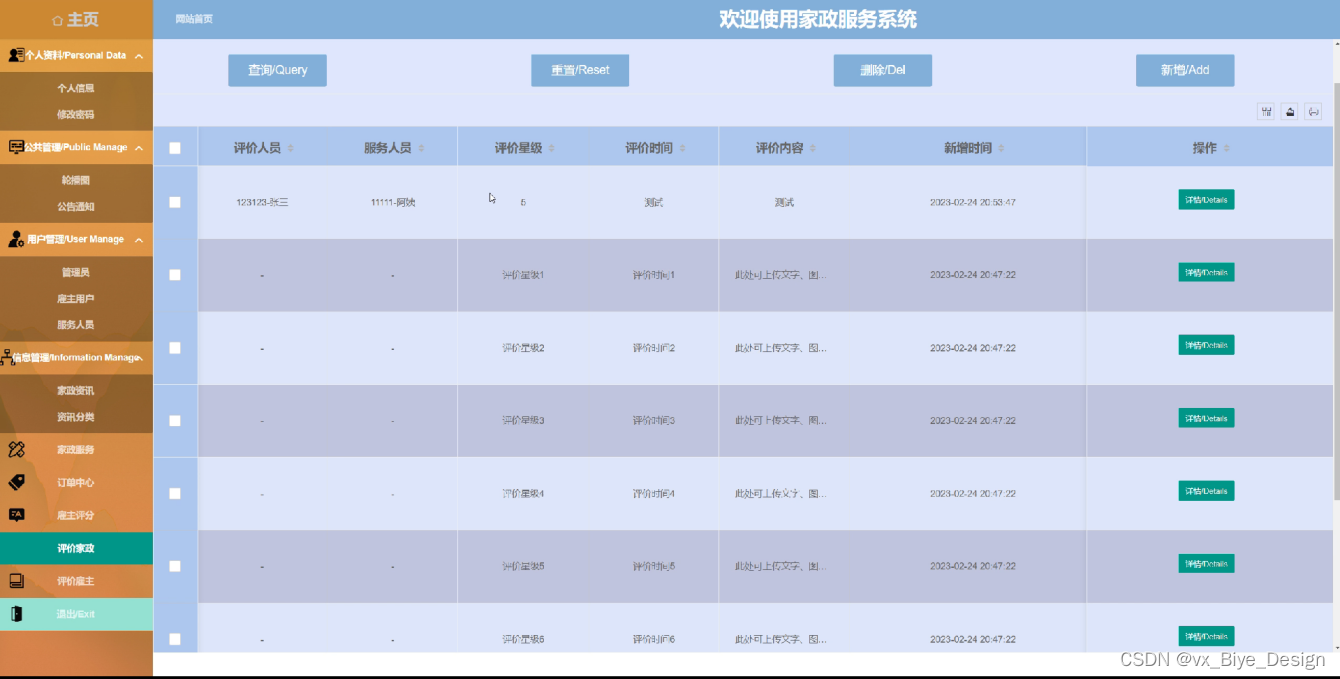
Task: Click the 新增/Add button
Action: click(1185, 70)
